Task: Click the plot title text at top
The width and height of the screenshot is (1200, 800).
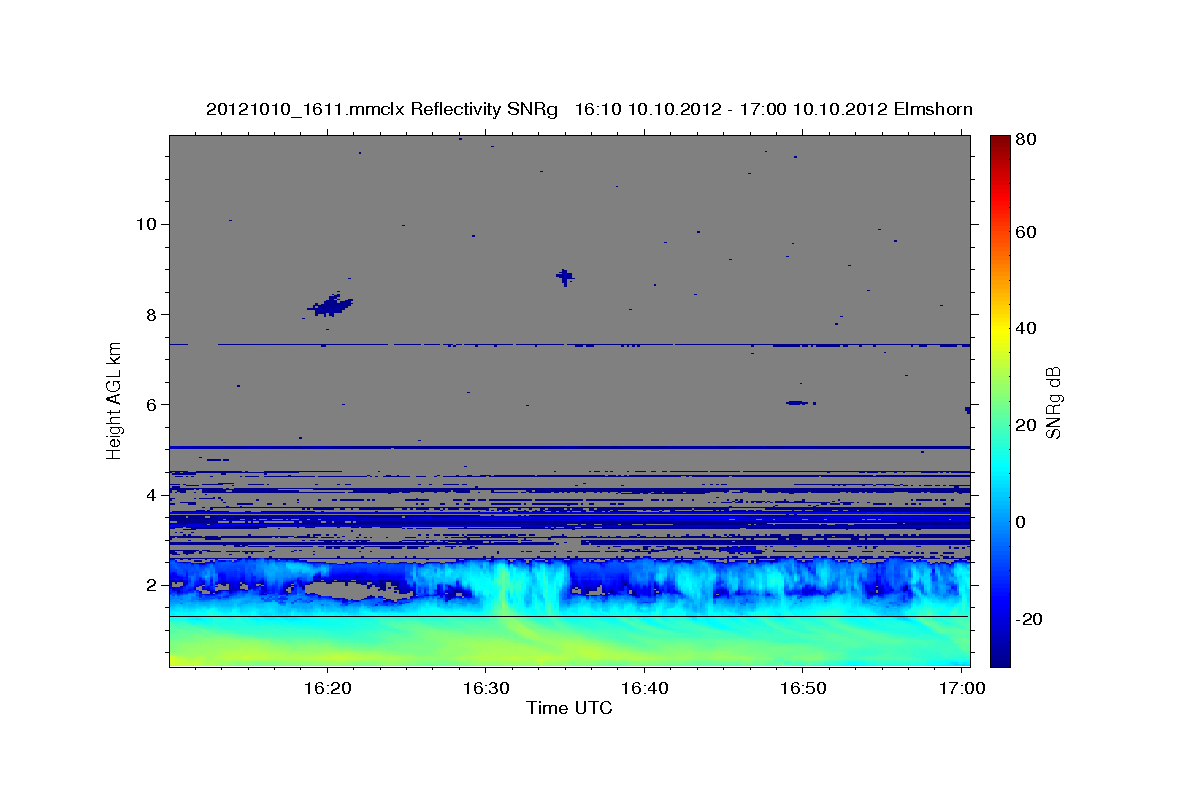Action: (x=589, y=109)
